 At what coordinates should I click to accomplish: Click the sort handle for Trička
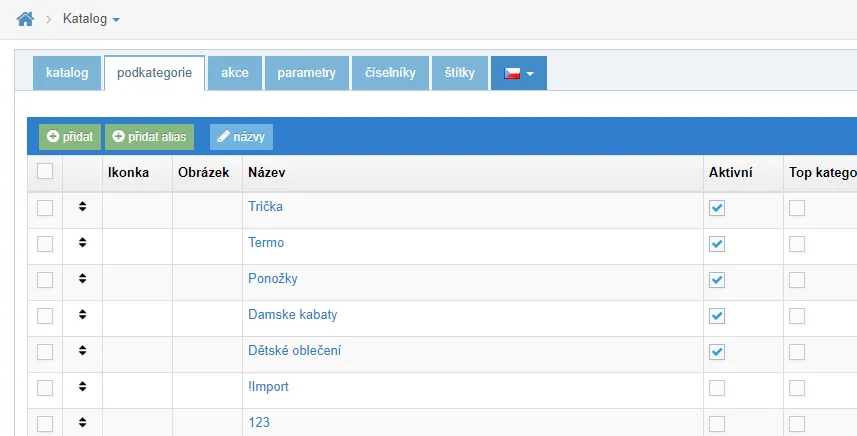83,206
